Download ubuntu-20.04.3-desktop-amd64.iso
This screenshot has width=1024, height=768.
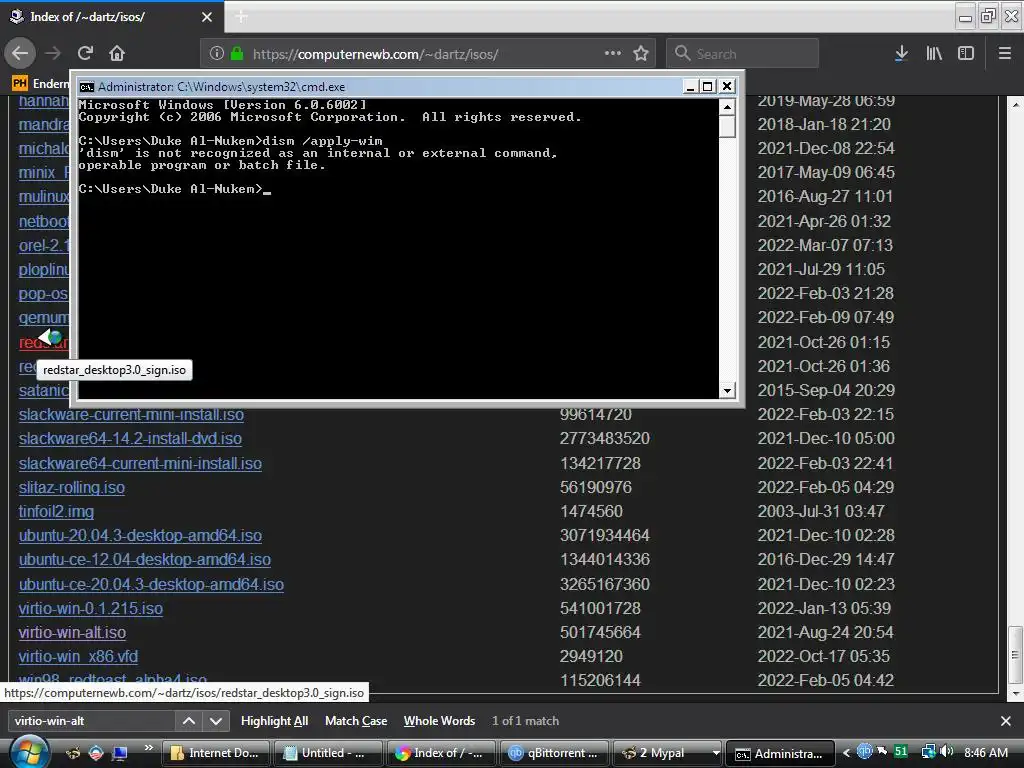[140, 536]
